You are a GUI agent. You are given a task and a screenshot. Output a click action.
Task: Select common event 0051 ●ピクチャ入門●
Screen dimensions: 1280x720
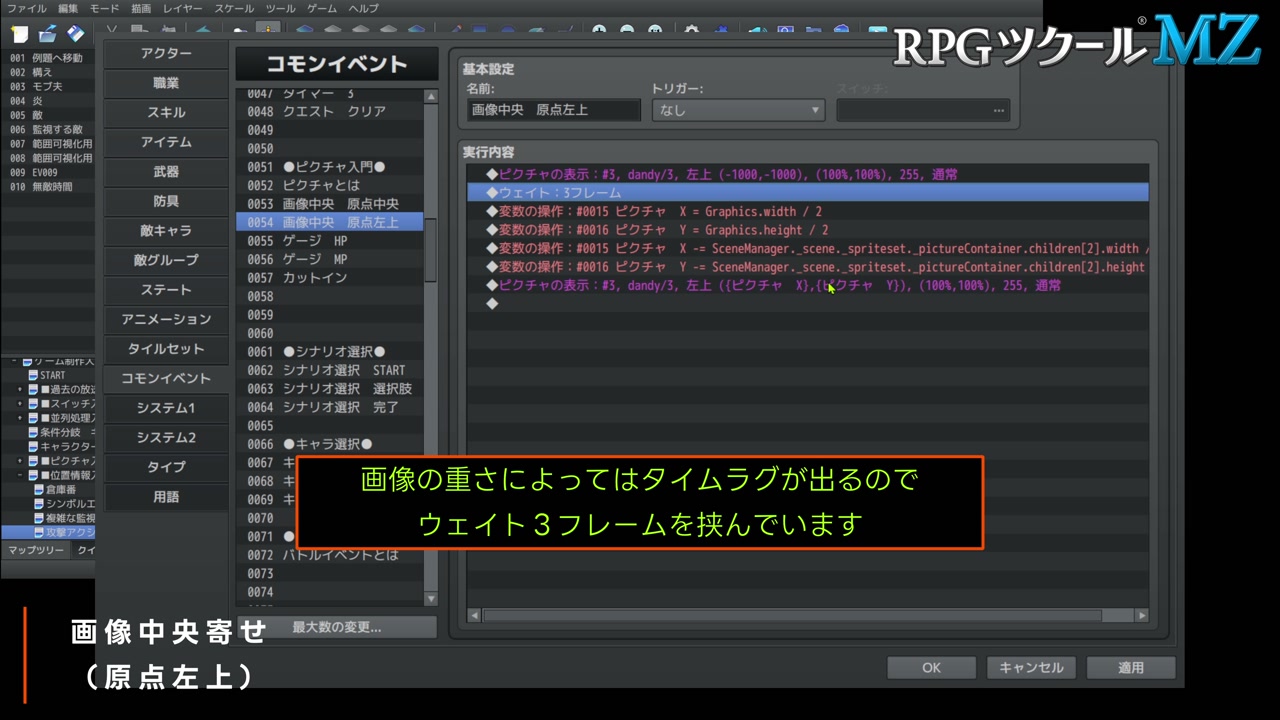coord(330,167)
